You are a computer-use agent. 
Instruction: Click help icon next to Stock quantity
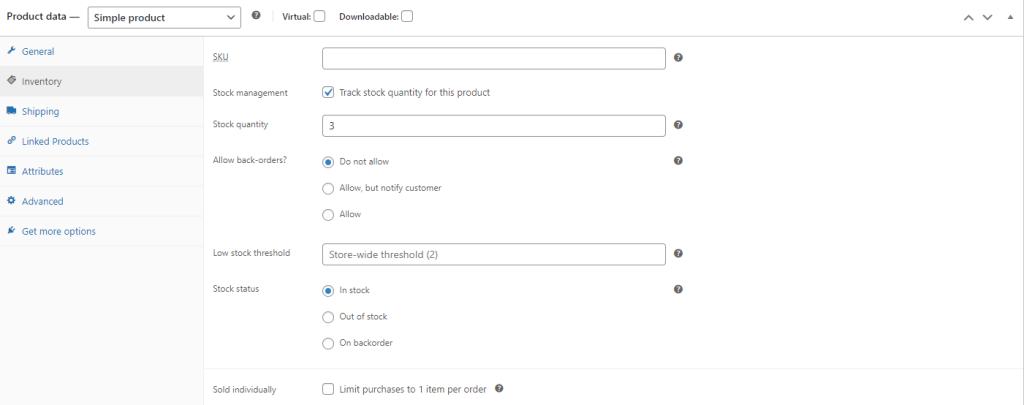tap(678, 125)
